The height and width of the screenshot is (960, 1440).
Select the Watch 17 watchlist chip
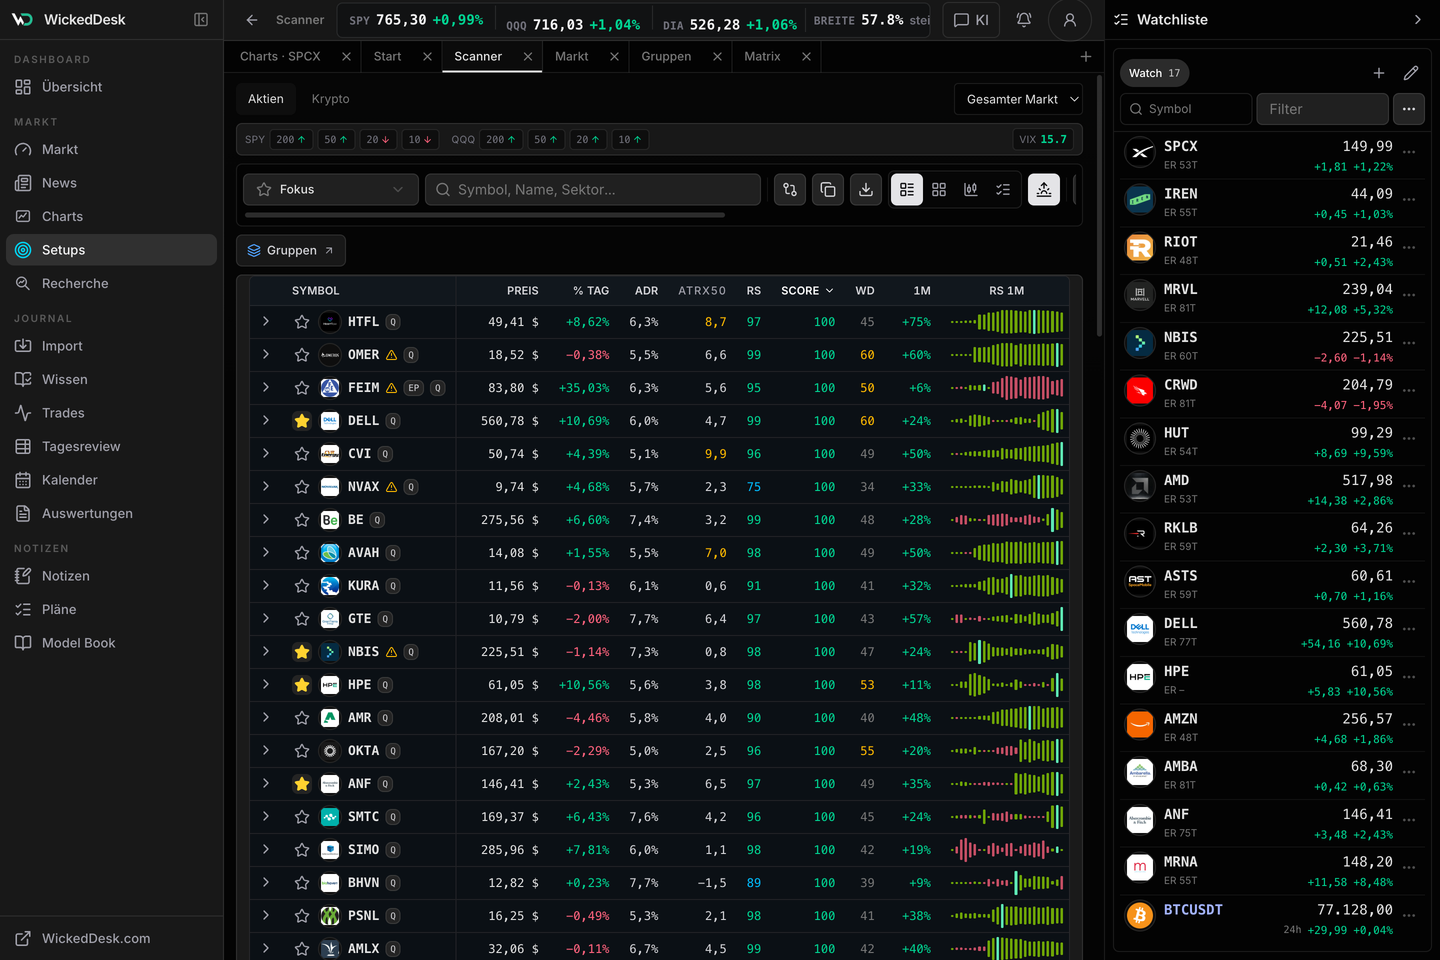(1154, 73)
